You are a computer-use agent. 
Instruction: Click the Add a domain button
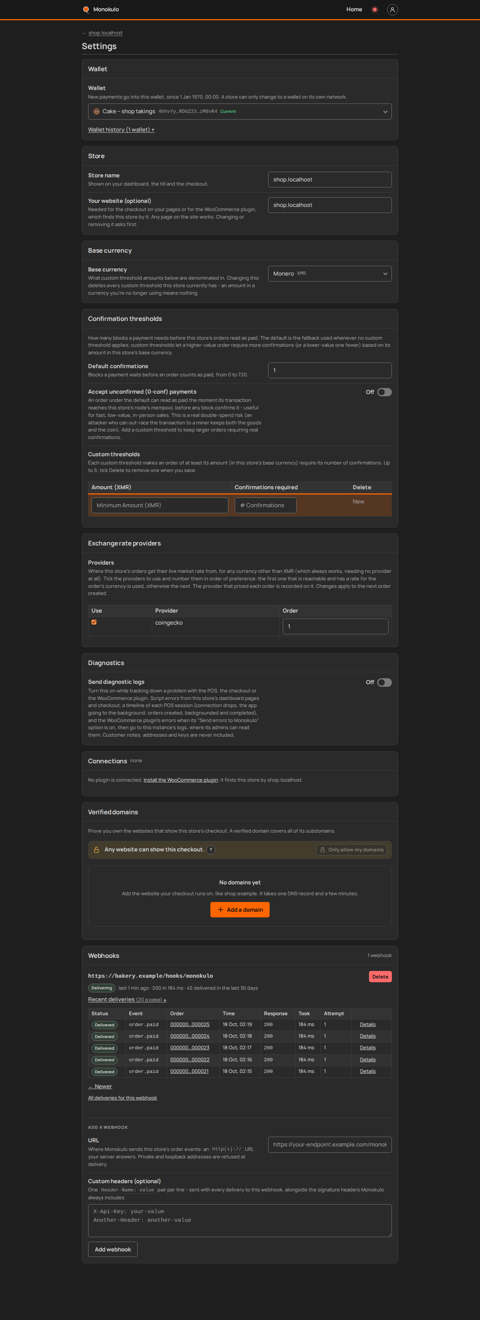tap(240, 909)
